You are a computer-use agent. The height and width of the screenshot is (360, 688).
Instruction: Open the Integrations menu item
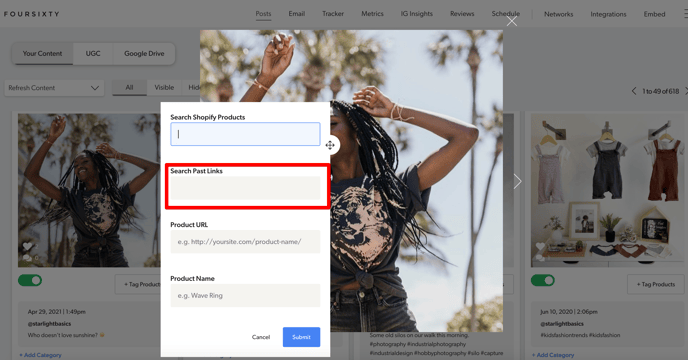(608, 14)
